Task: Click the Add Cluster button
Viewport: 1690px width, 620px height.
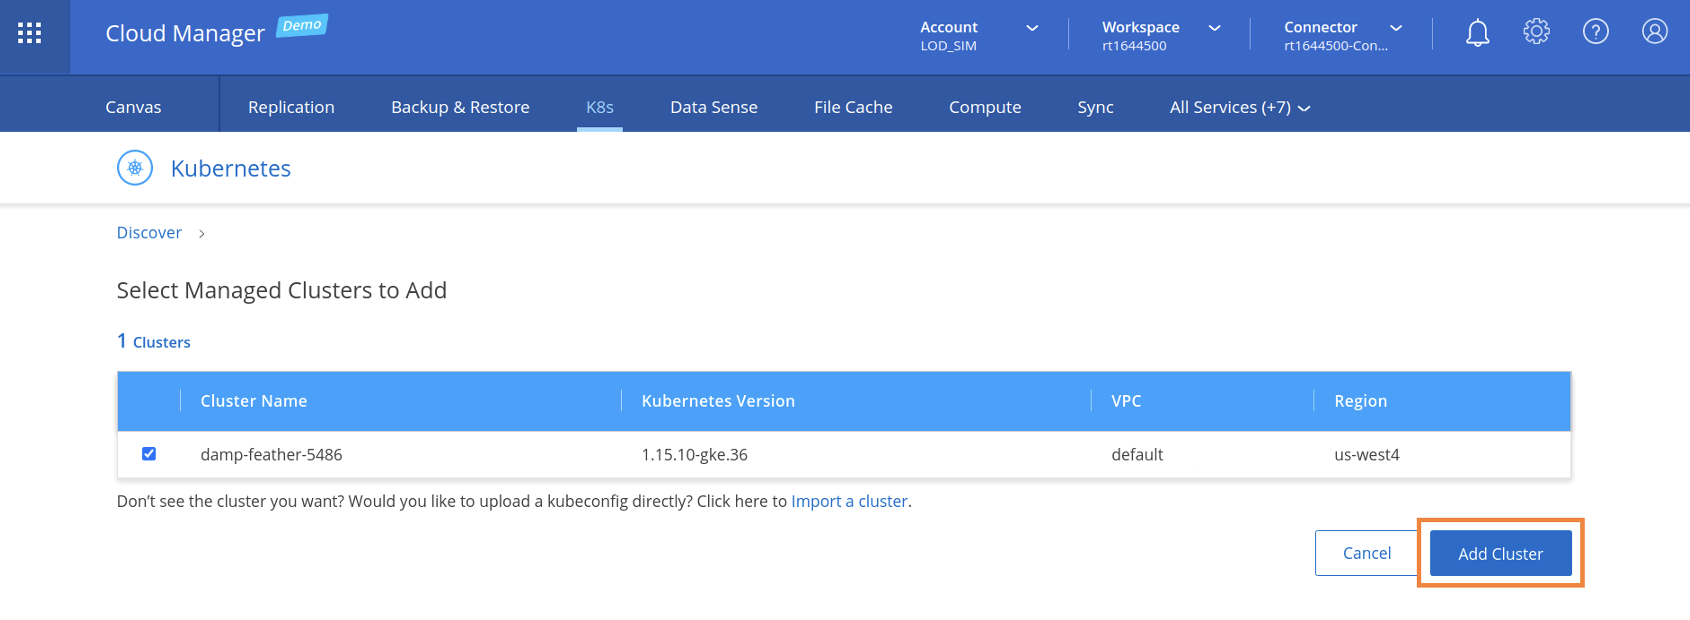Action: click(x=1500, y=553)
